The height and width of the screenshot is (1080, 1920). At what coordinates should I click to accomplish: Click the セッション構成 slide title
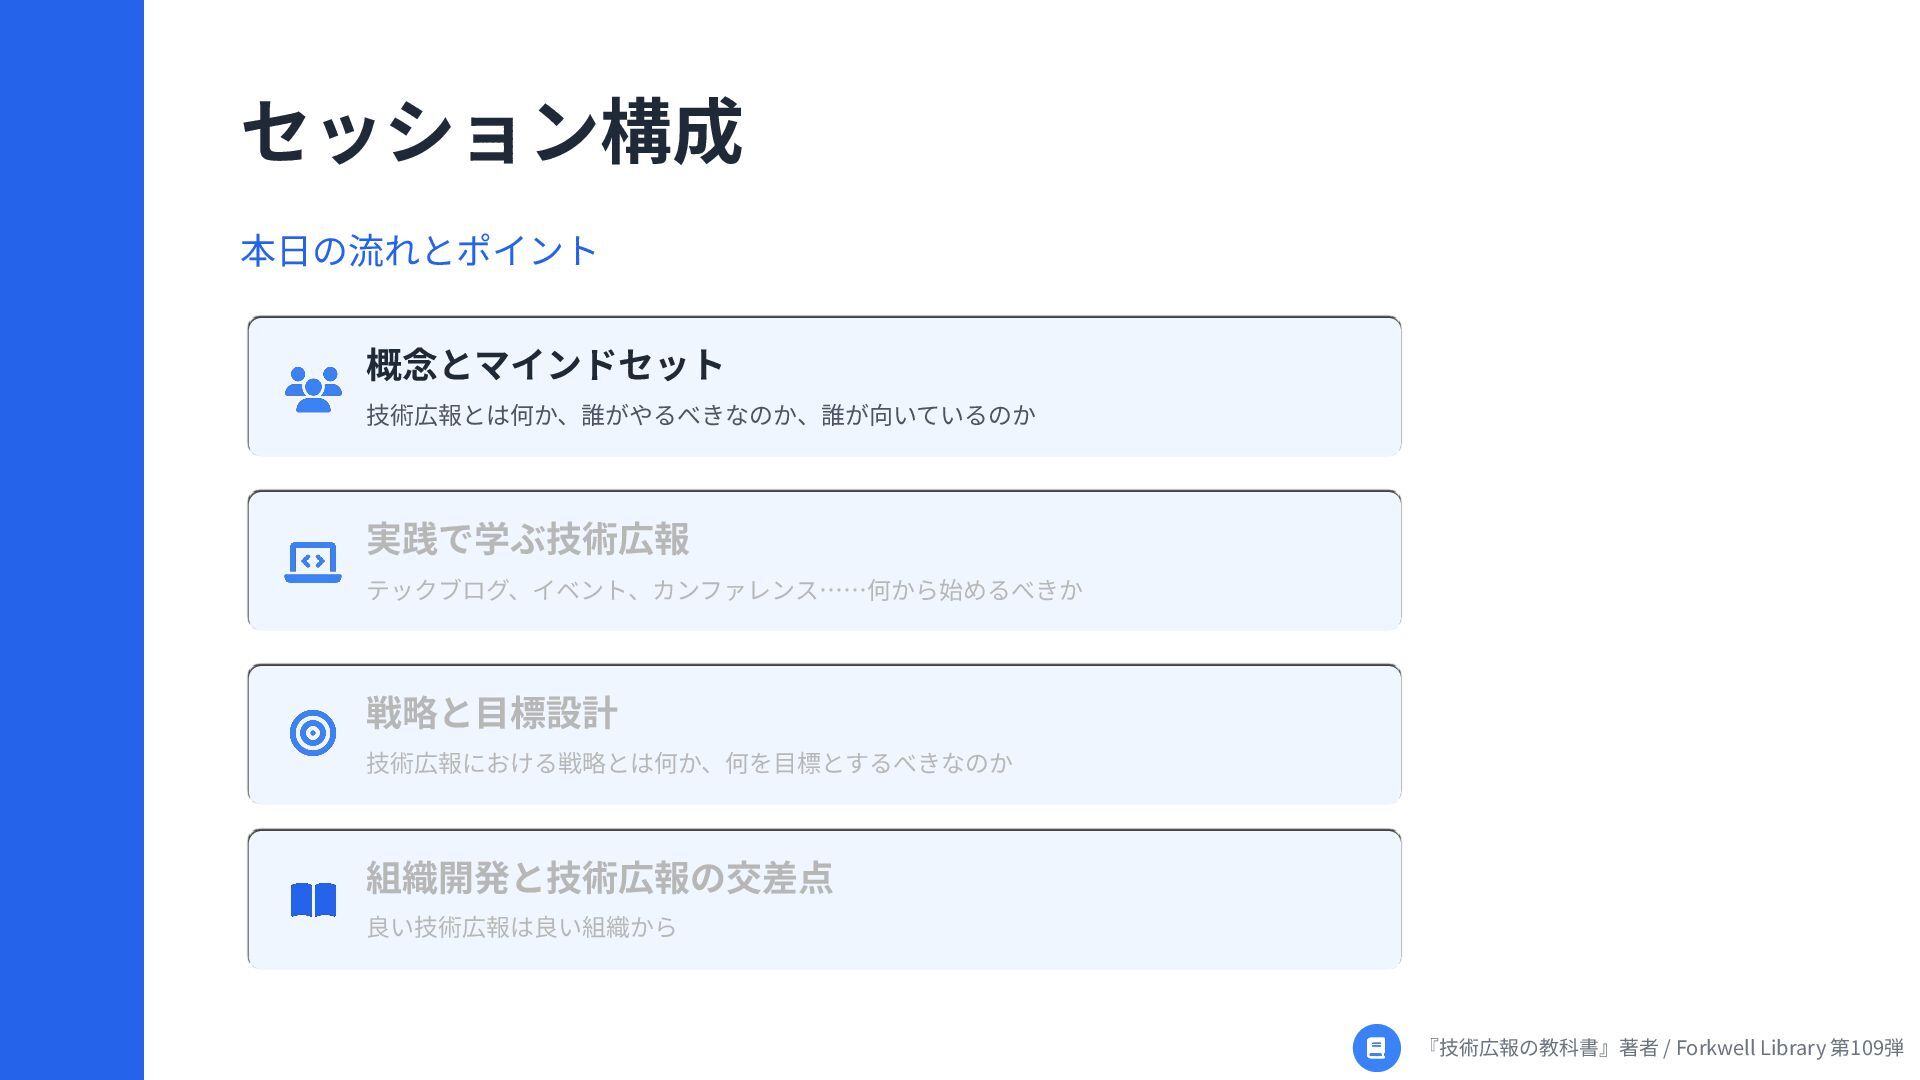(x=491, y=132)
